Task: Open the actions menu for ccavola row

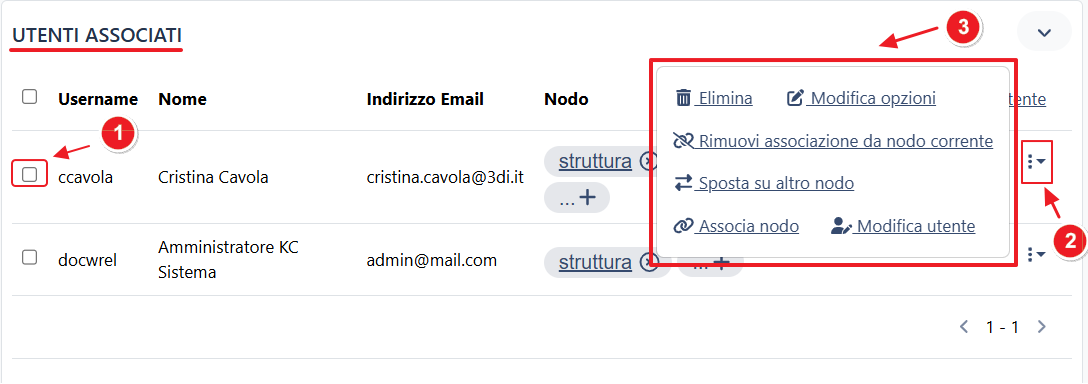Action: pyautogui.click(x=1036, y=162)
